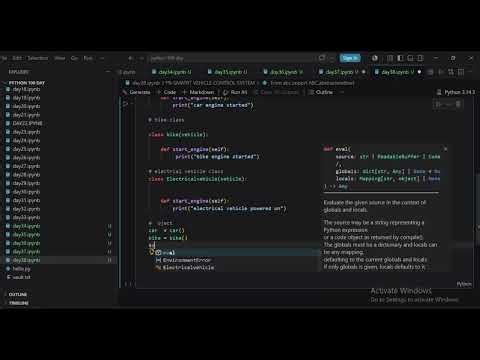Close the eval documentation popup
480x360 pixels.
[446, 149]
